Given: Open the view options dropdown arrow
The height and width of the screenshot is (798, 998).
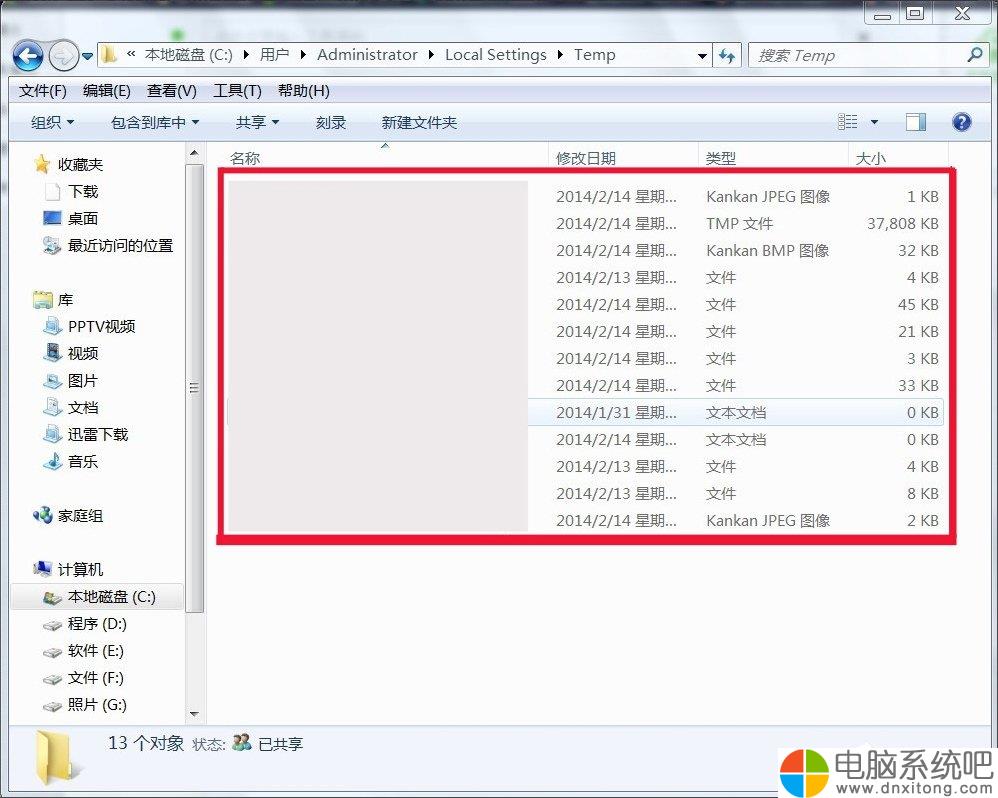Looking at the screenshot, I should pos(874,122).
